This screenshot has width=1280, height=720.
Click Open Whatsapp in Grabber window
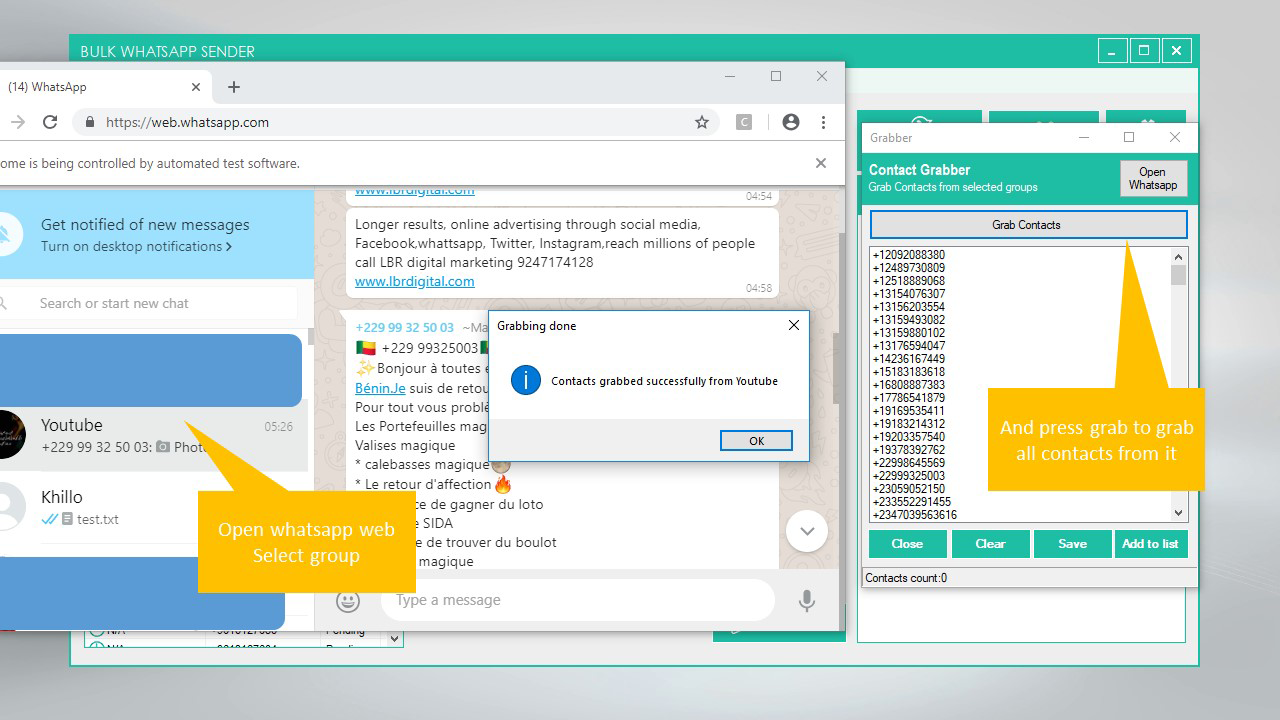(x=1153, y=178)
